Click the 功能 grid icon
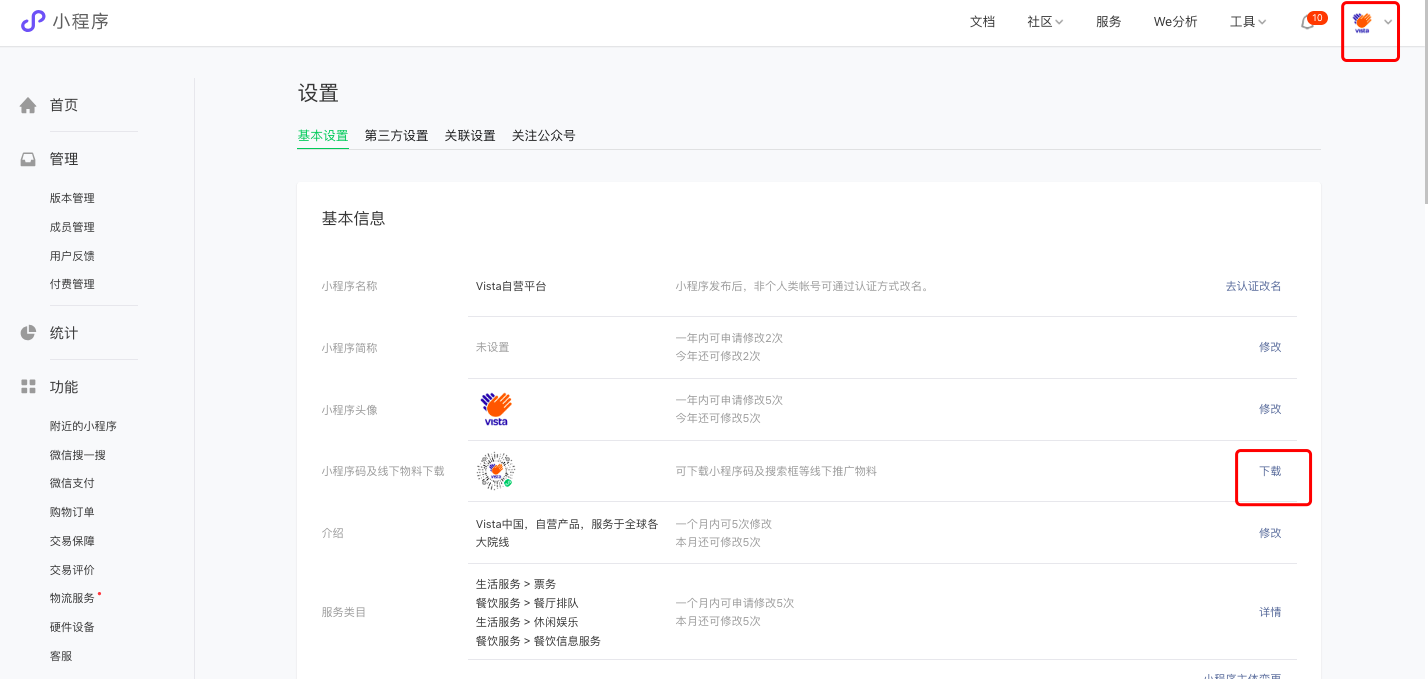This screenshot has width=1428, height=679. (x=28, y=387)
